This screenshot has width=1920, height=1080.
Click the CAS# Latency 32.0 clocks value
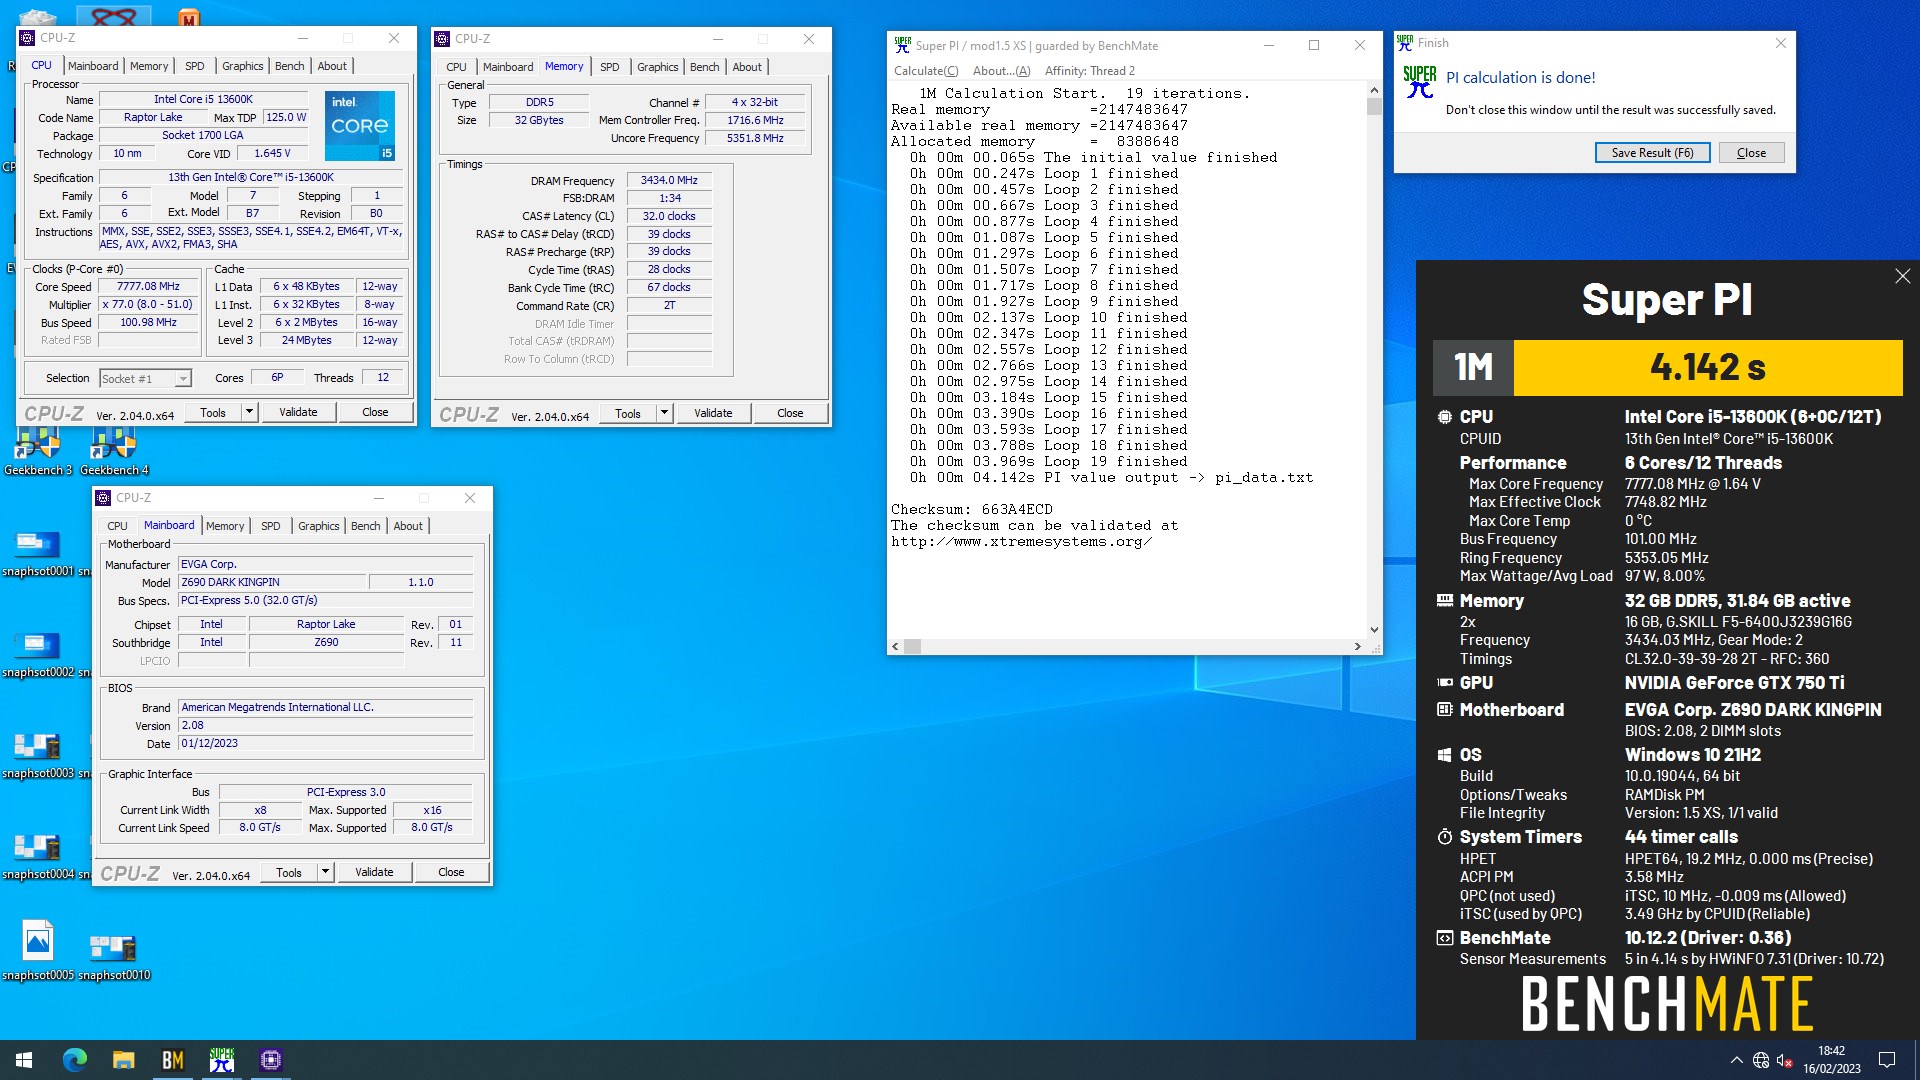[669, 216]
